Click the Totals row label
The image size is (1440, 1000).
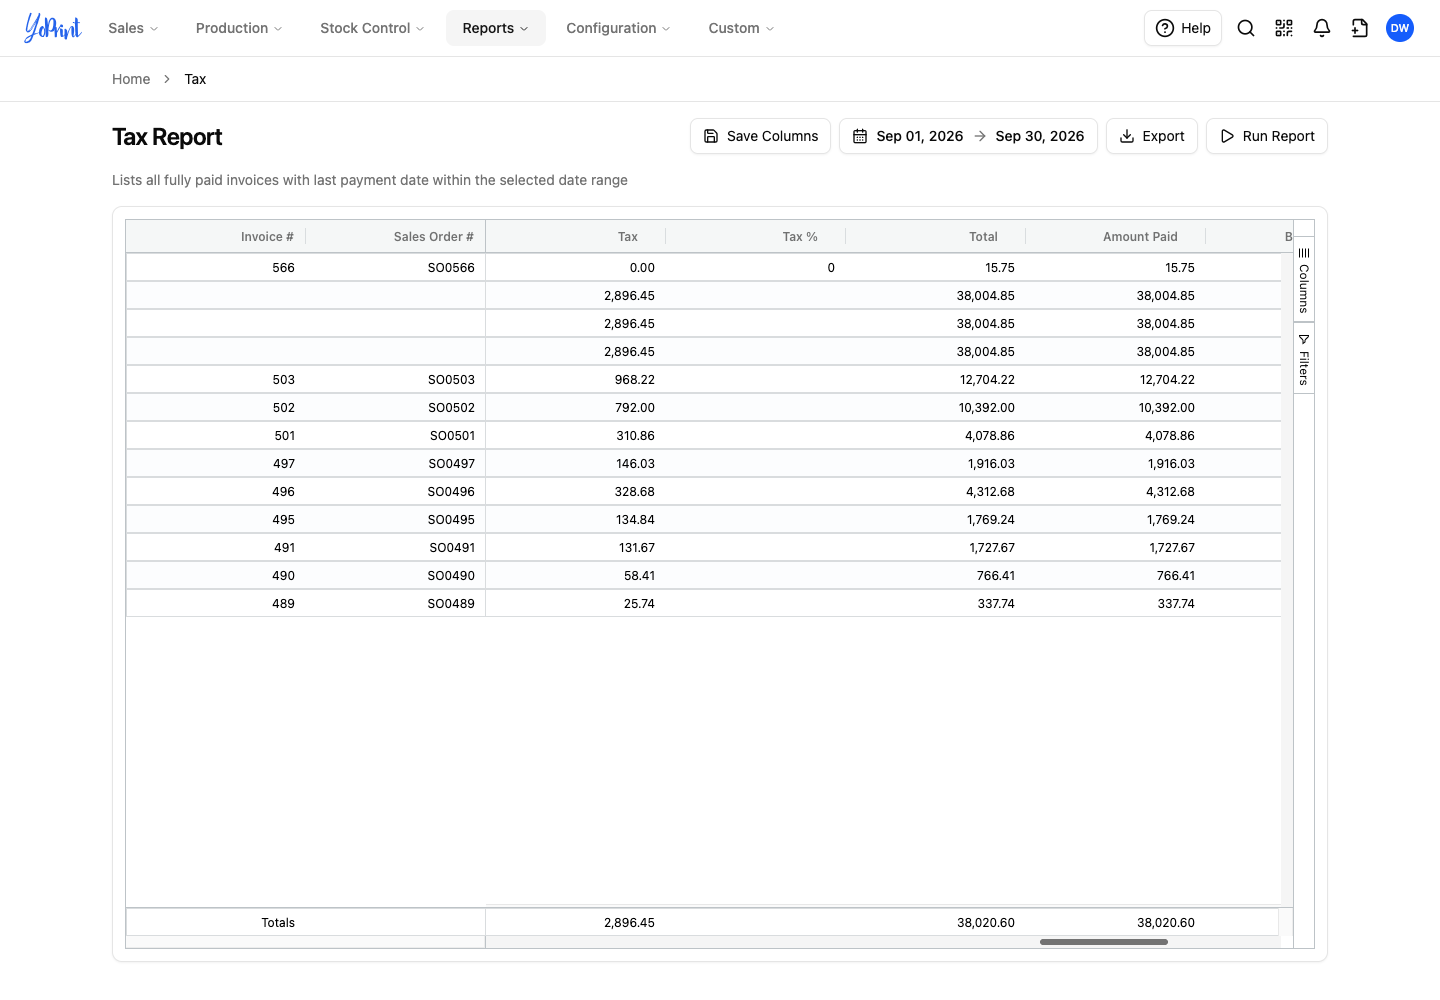tap(278, 923)
